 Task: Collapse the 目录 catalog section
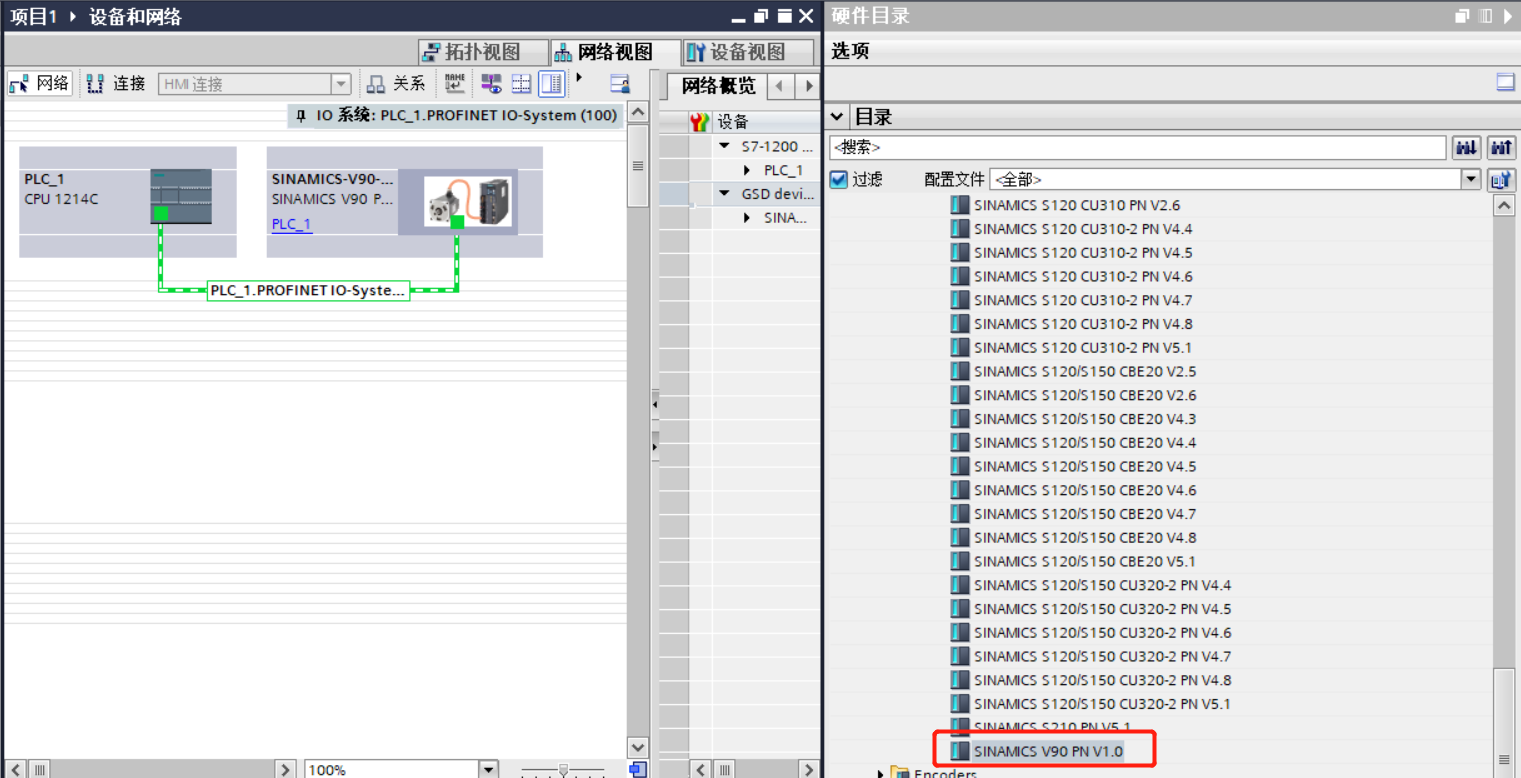837,117
